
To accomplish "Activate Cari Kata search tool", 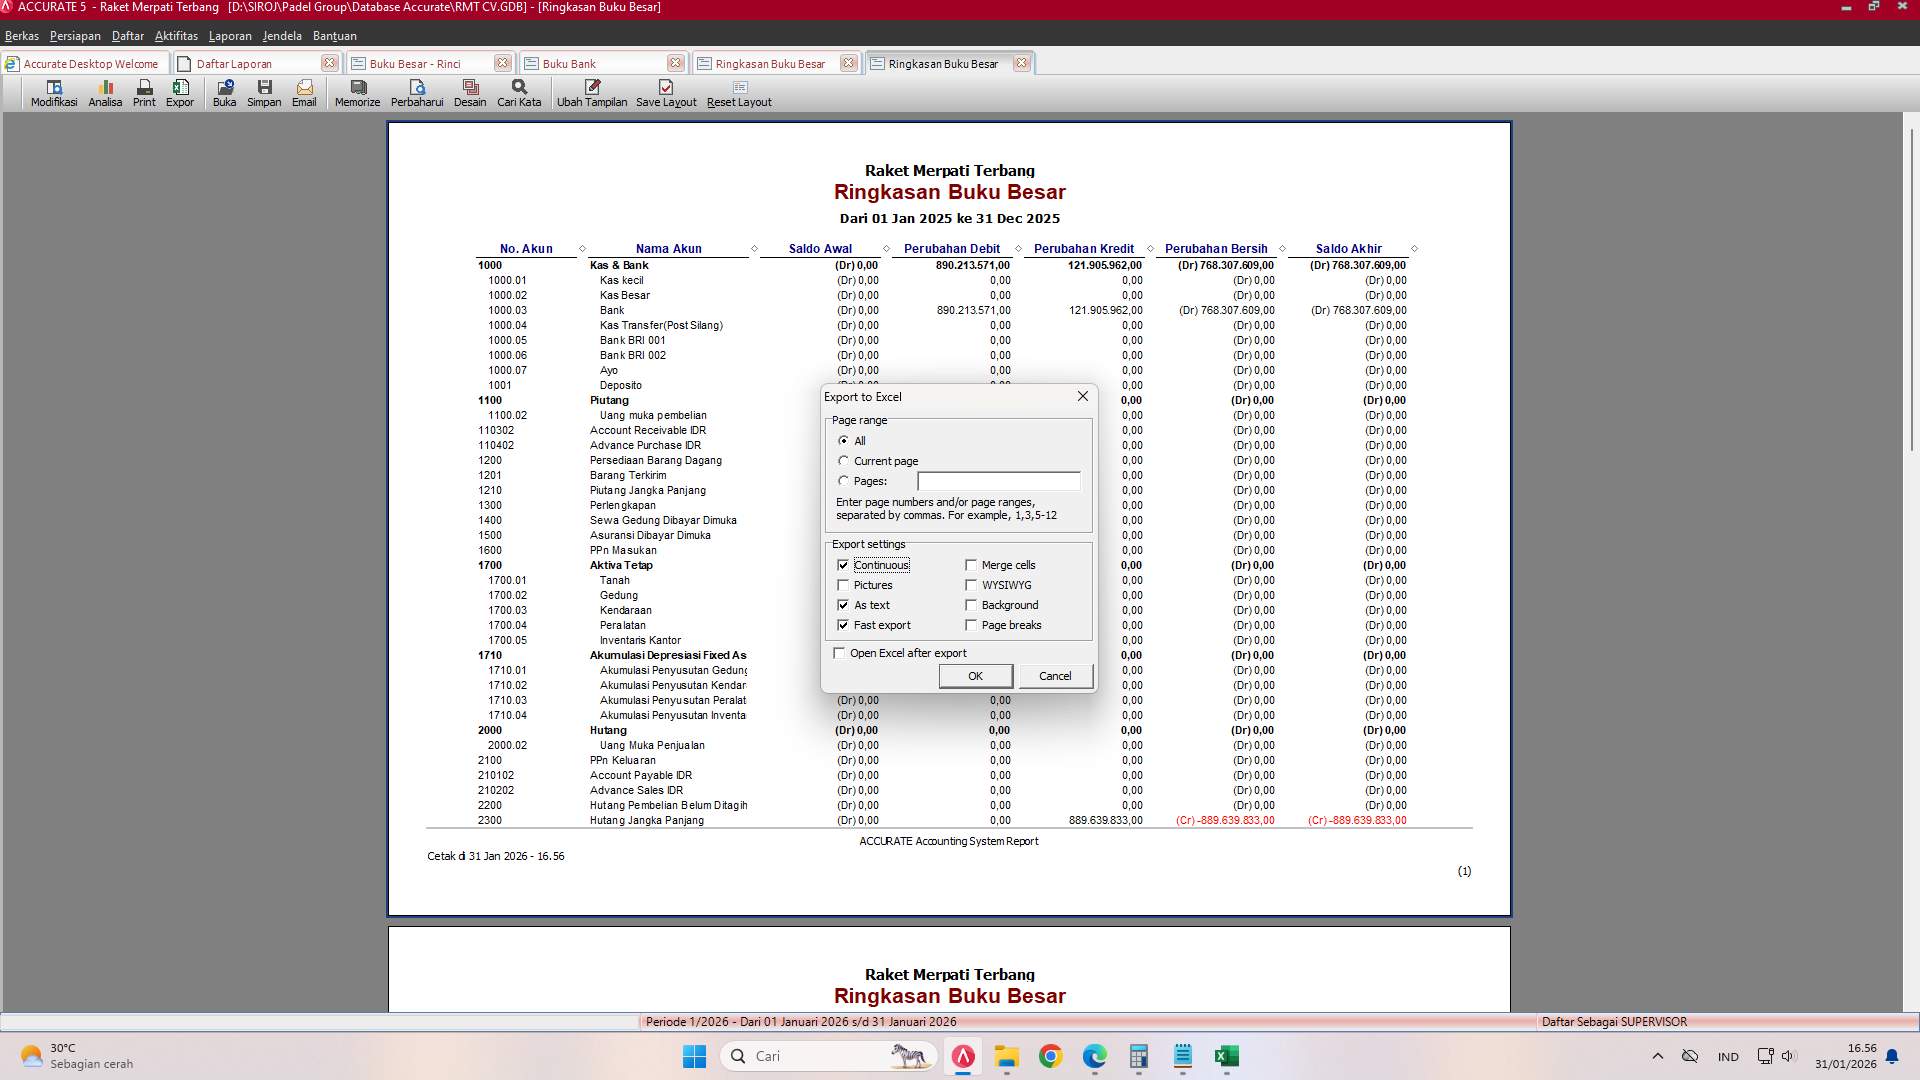I will pyautogui.click(x=518, y=93).
